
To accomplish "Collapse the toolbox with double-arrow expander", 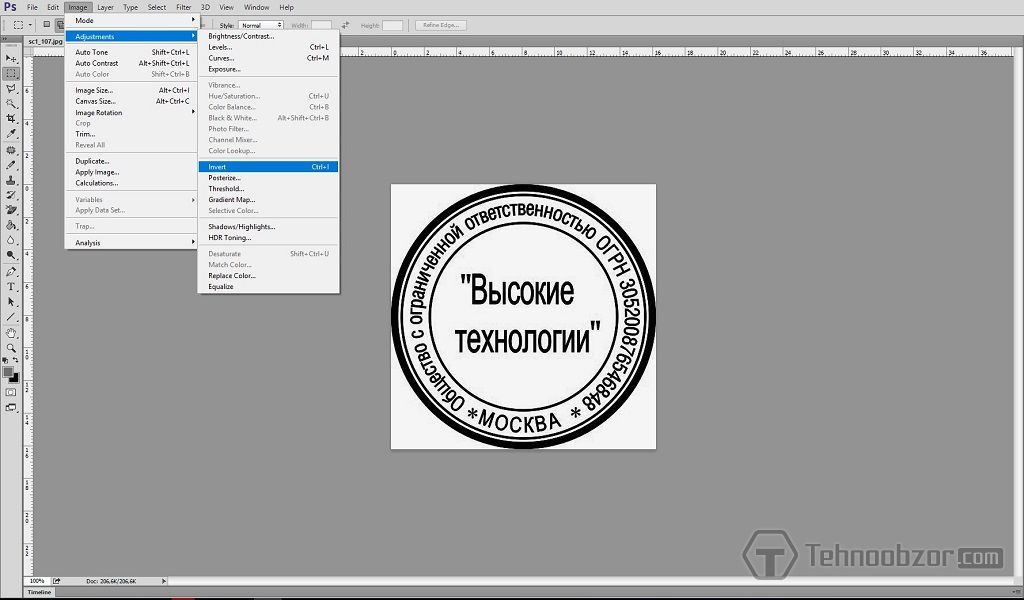I will tap(5, 40).
